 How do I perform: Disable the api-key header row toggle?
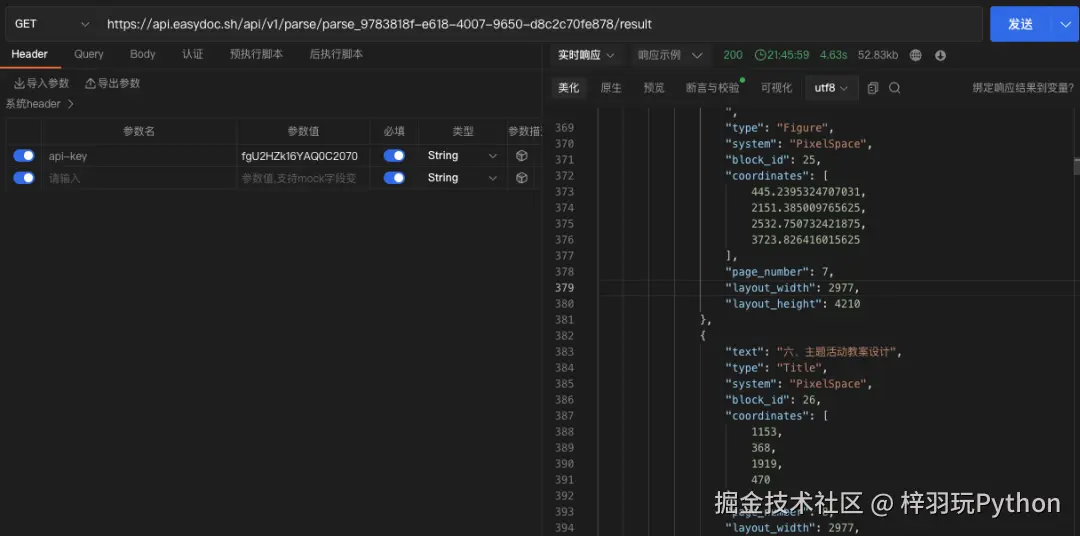[x=24, y=156]
